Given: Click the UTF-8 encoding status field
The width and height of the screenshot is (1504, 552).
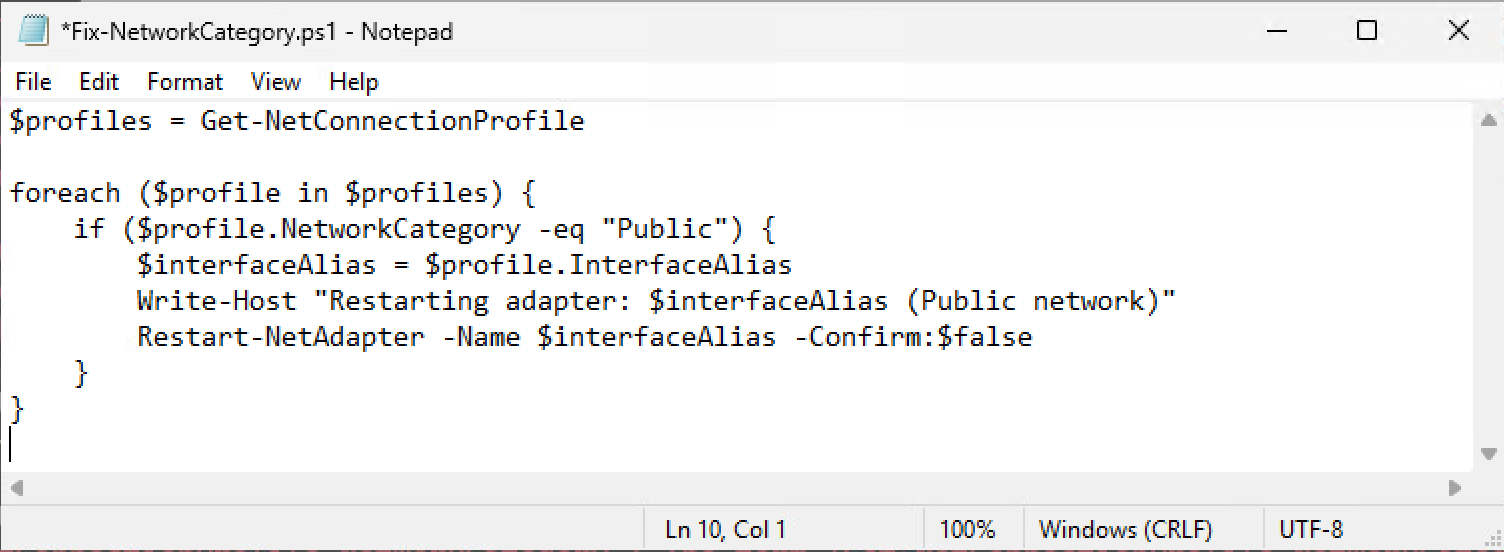Looking at the screenshot, I should 1311,529.
